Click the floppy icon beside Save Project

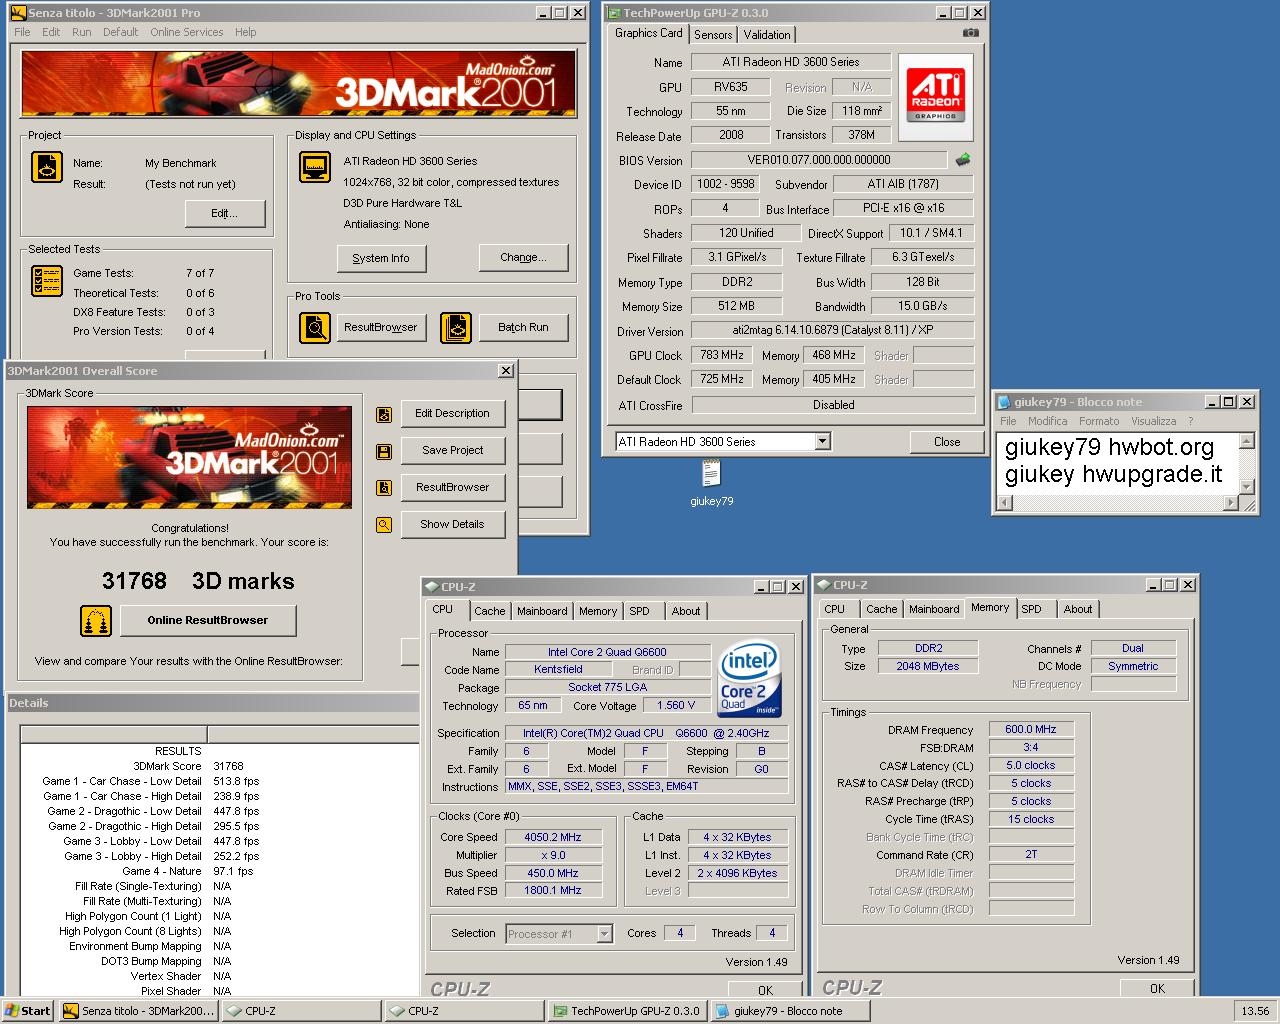(384, 451)
